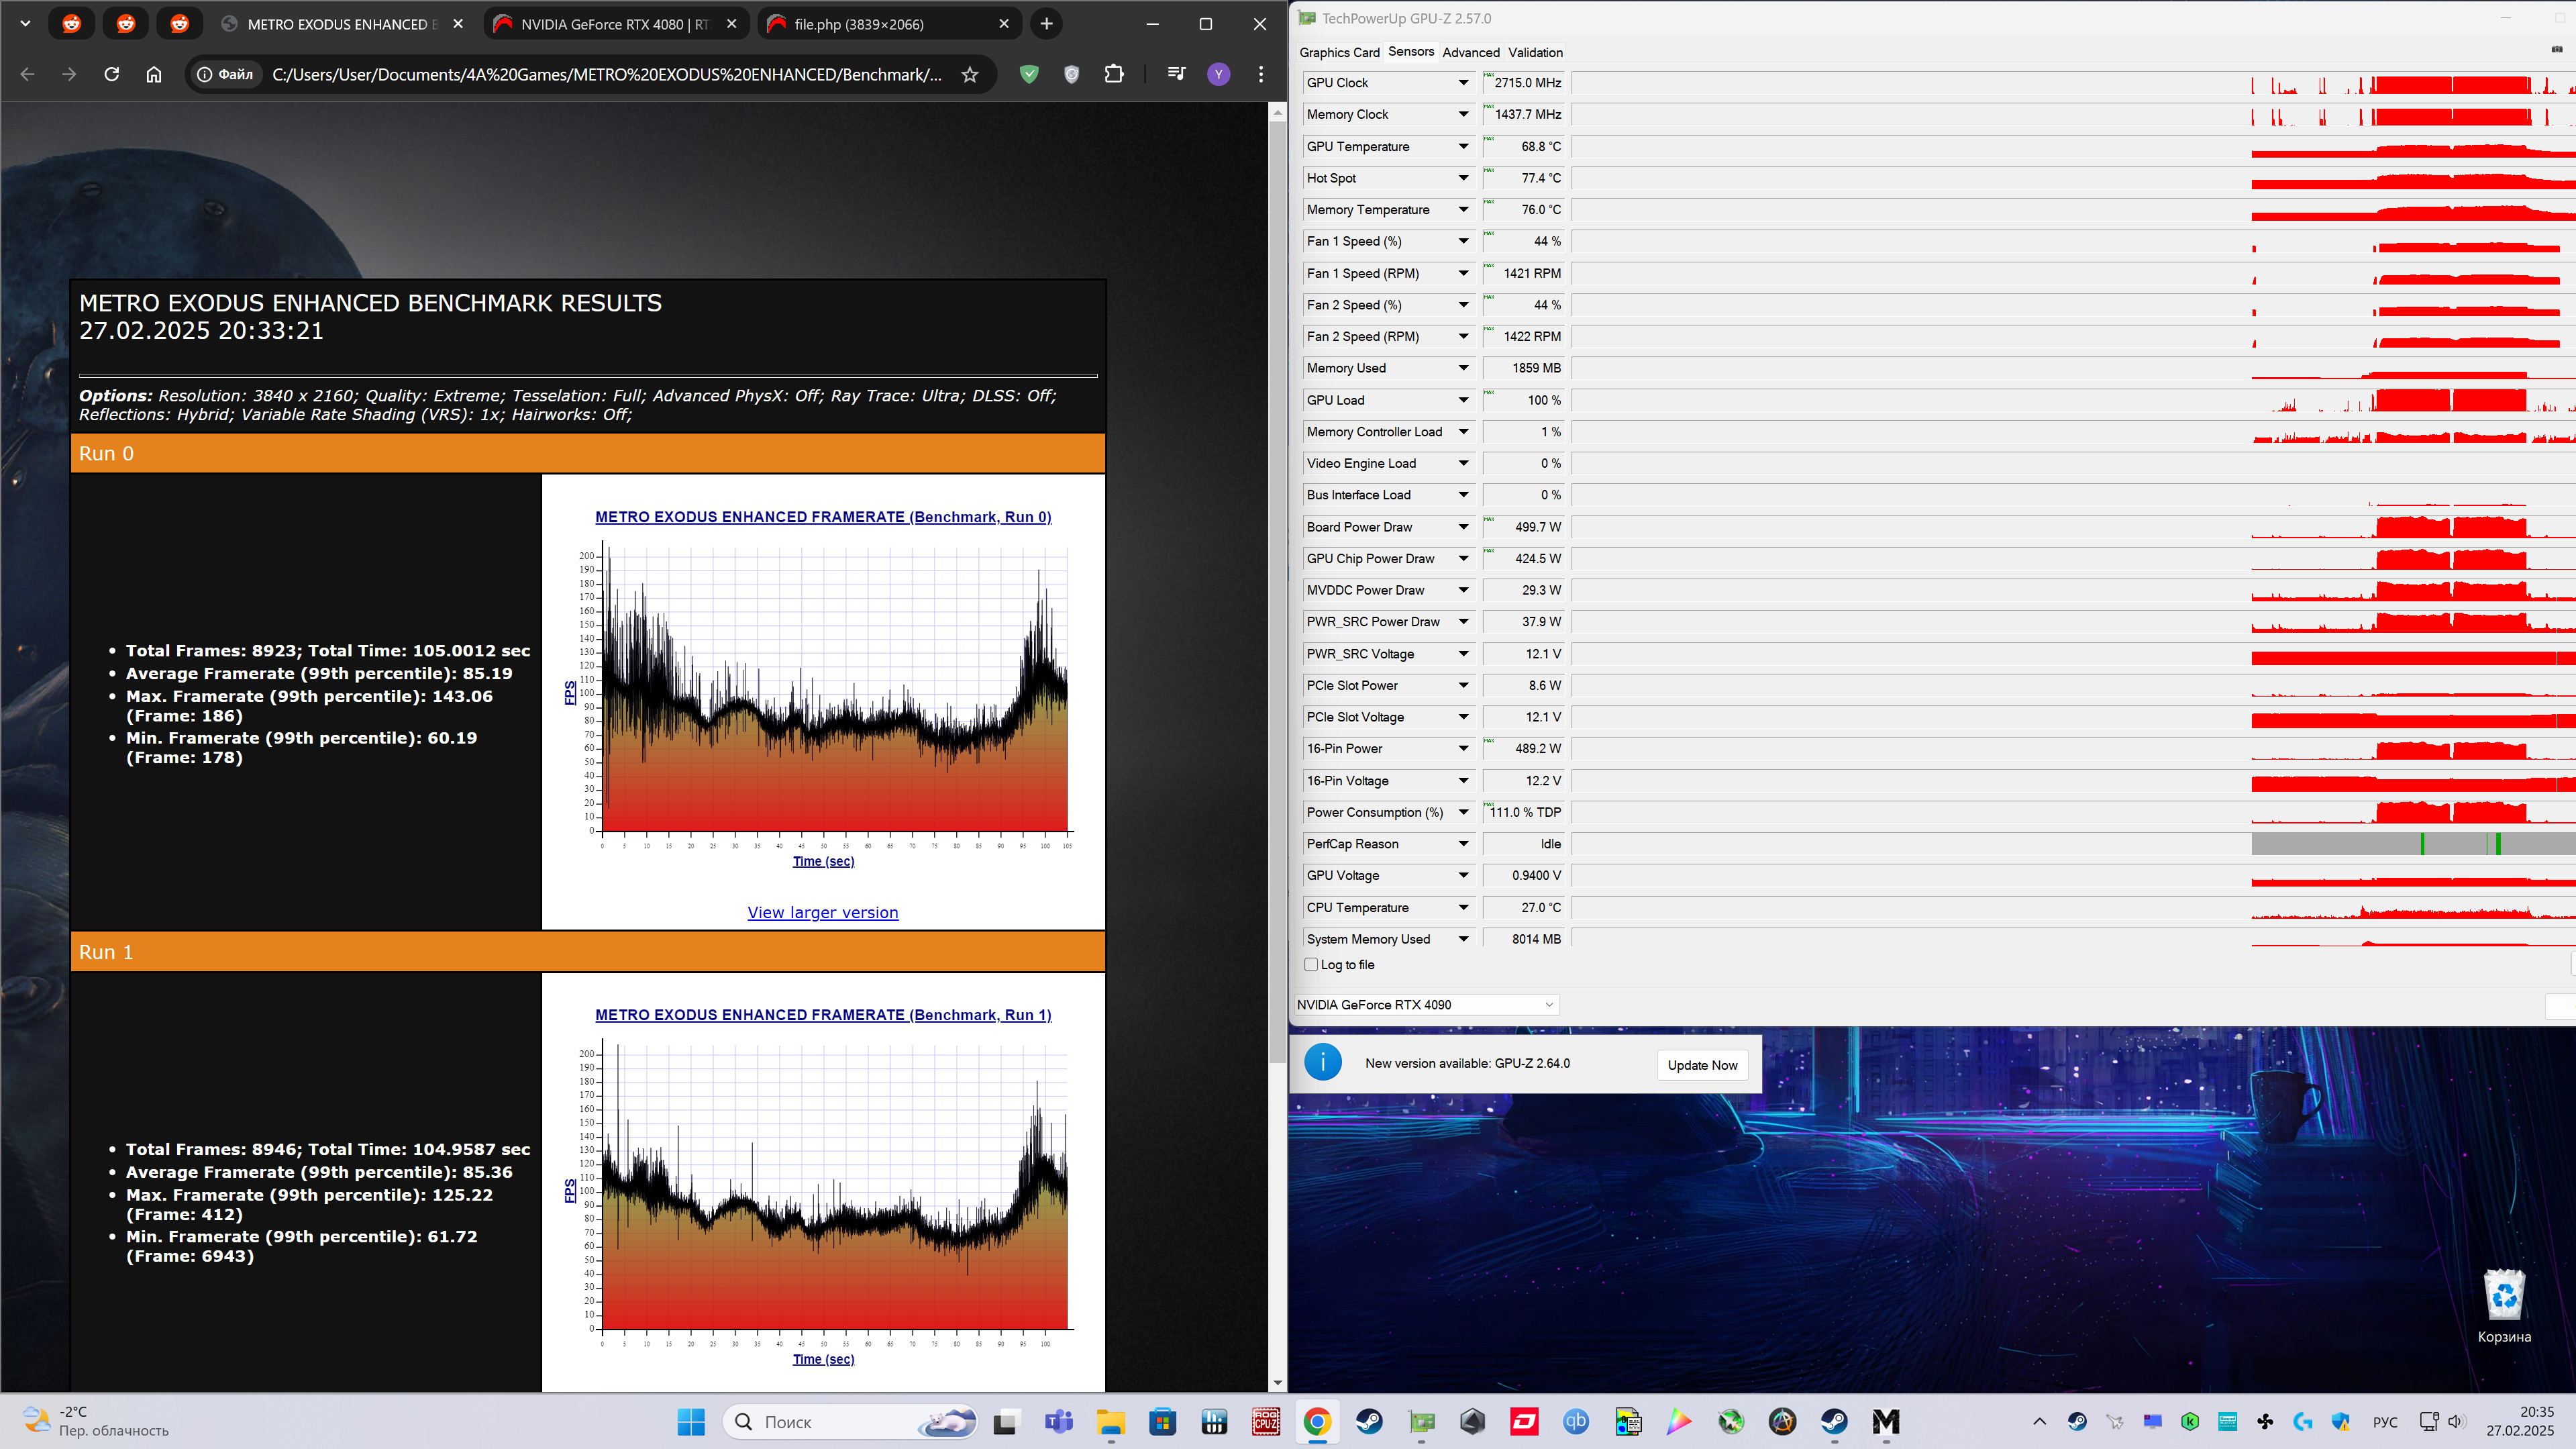Click the Update Now button
Viewport: 2576px width, 1449px height.
click(x=1702, y=1065)
